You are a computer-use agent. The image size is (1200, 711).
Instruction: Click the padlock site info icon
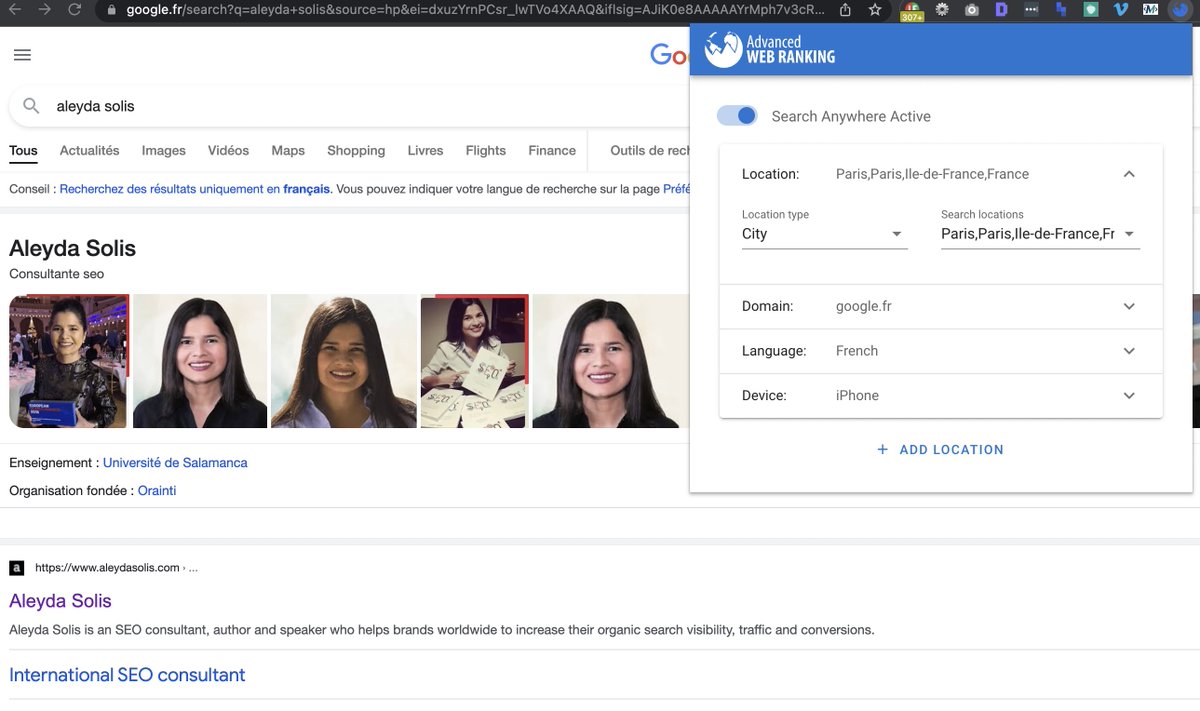(x=111, y=10)
